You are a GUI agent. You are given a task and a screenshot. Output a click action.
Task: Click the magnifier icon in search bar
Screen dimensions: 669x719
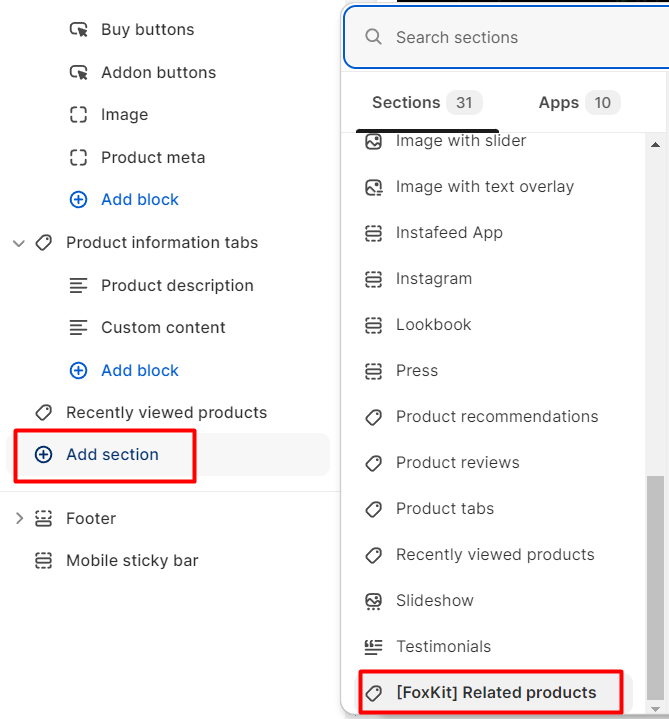pos(373,37)
